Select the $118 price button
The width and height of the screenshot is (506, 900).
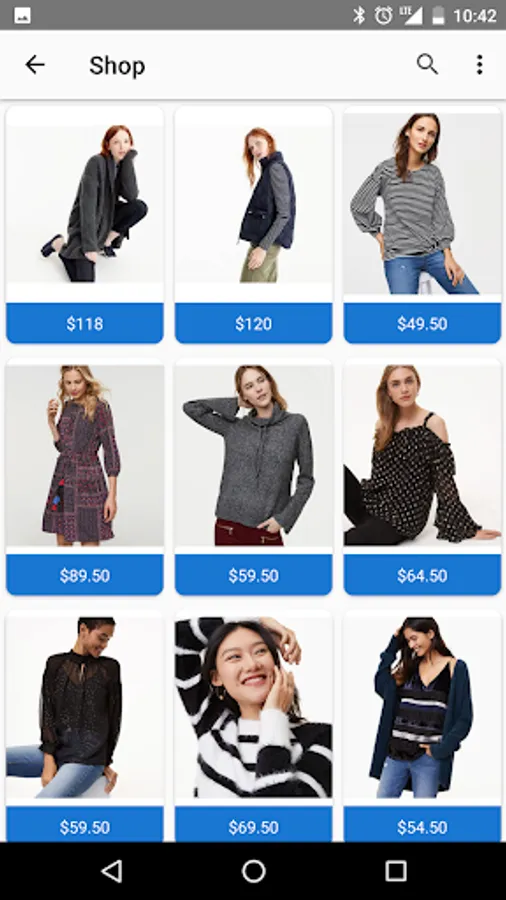[85, 323]
